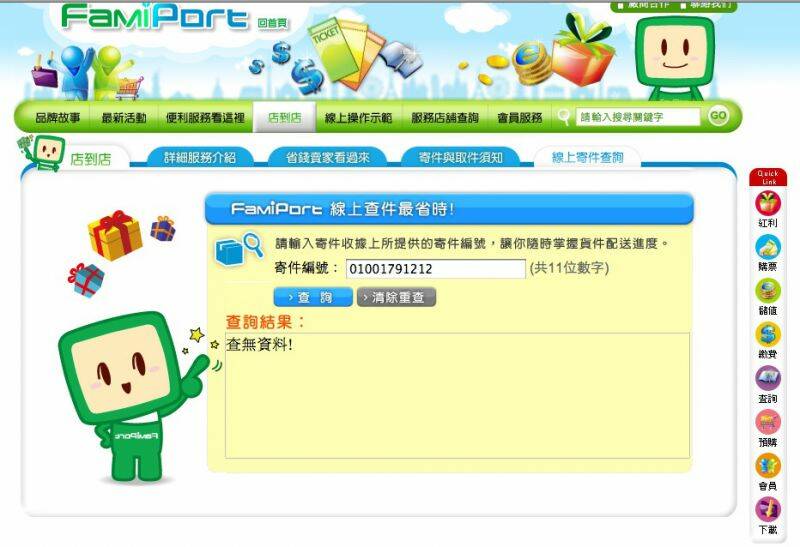Switch to the 詳細服務介紹 tab
Viewport: 800px width, 547px height.
pyautogui.click(x=200, y=158)
